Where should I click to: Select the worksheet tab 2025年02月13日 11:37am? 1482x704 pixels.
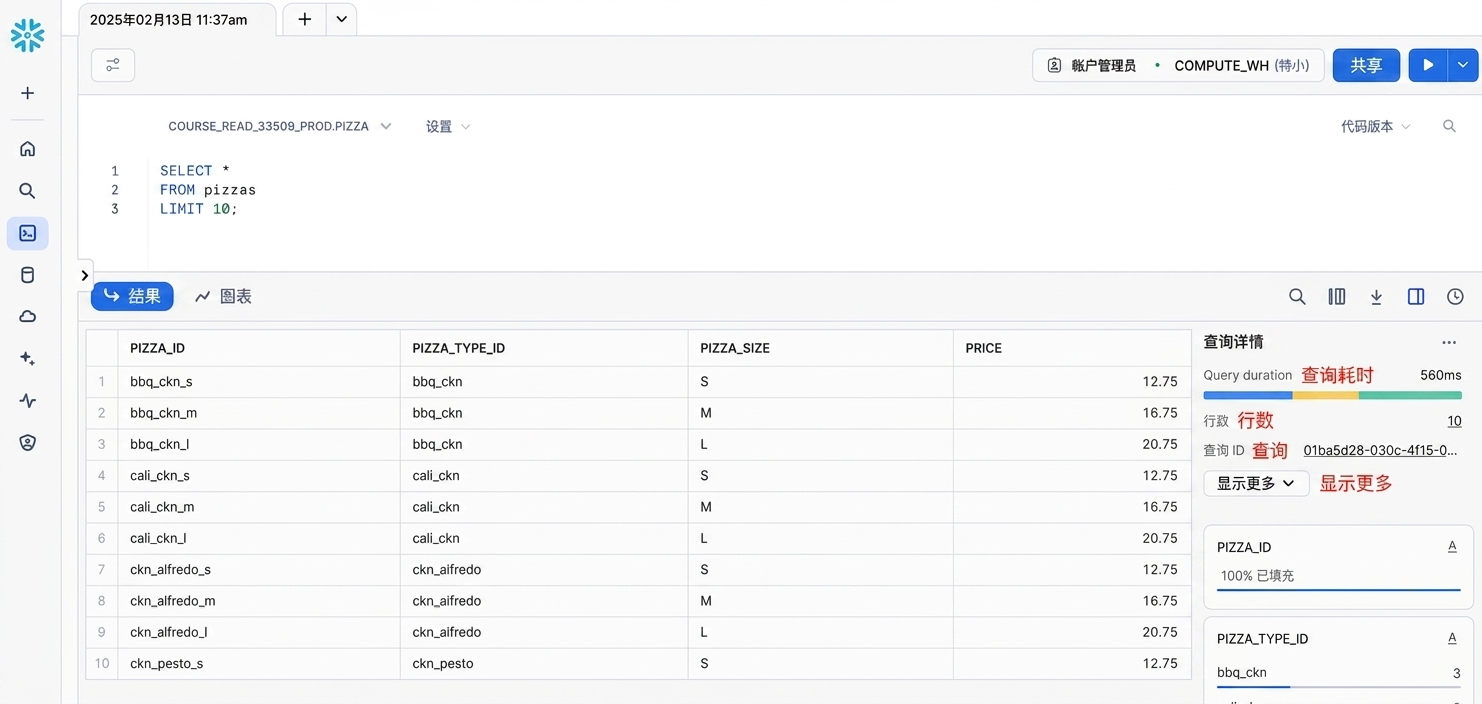pyautogui.click(x=177, y=19)
